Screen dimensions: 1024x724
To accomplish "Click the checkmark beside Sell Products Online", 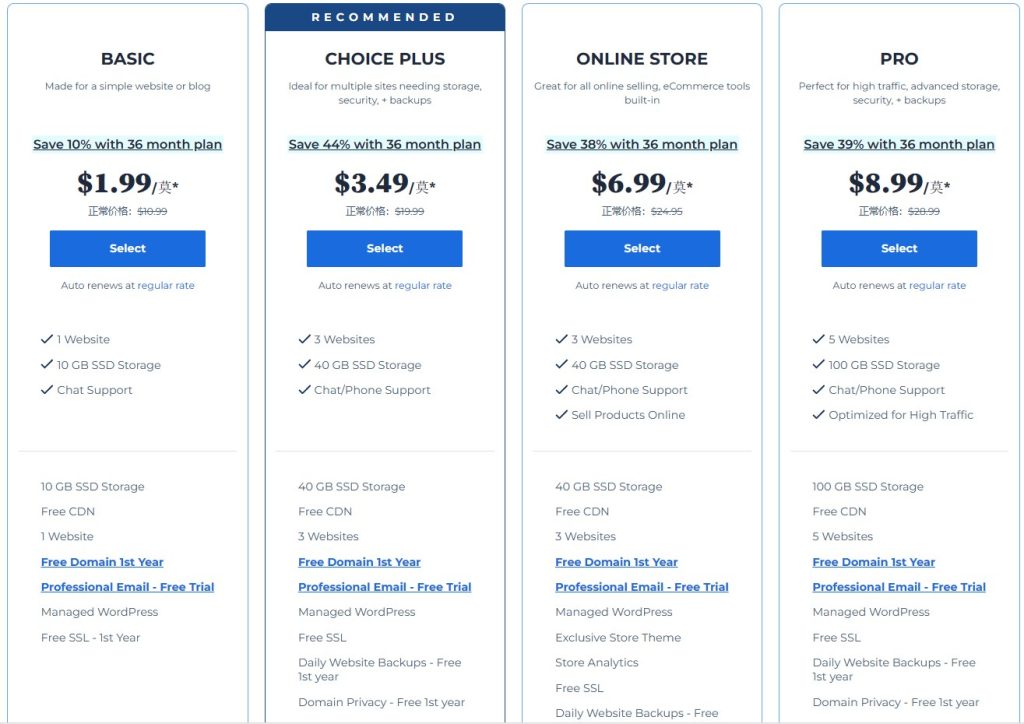I will coord(561,415).
